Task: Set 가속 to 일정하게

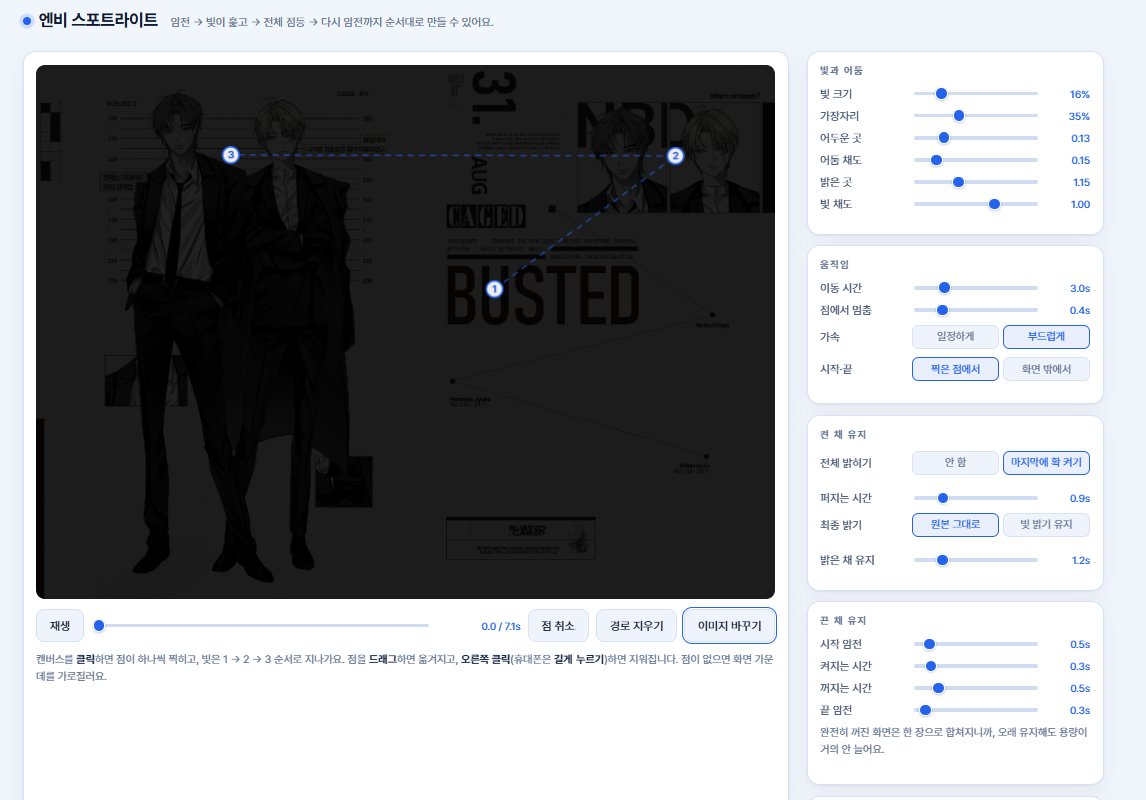Action: (x=955, y=337)
